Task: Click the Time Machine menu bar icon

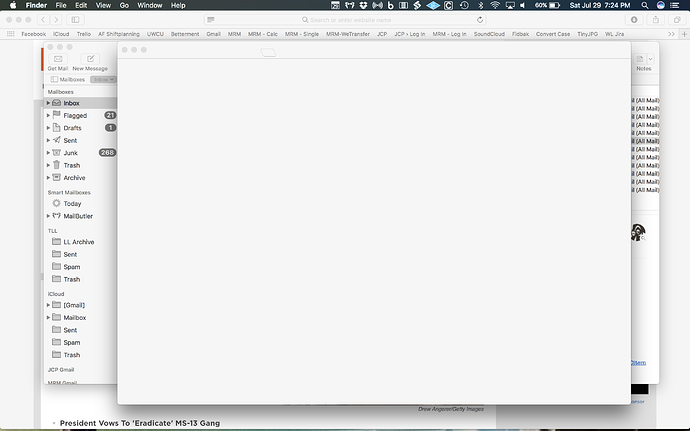Action: point(464,5)
